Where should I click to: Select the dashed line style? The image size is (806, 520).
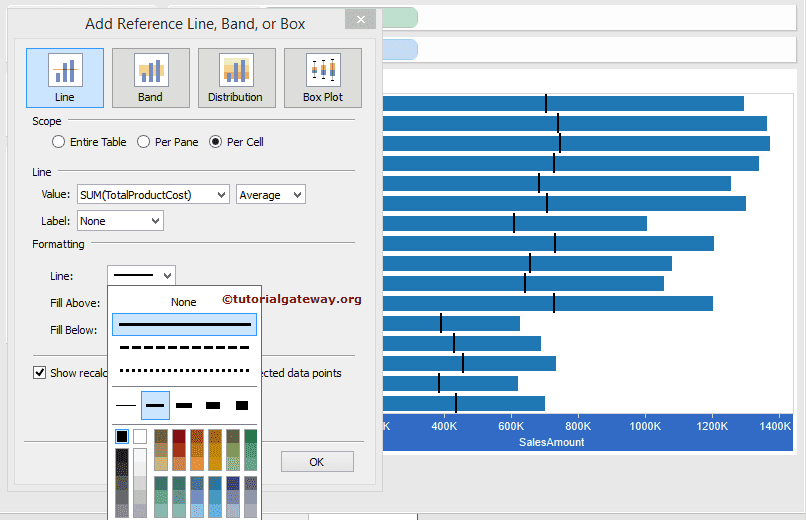point(184,347)
